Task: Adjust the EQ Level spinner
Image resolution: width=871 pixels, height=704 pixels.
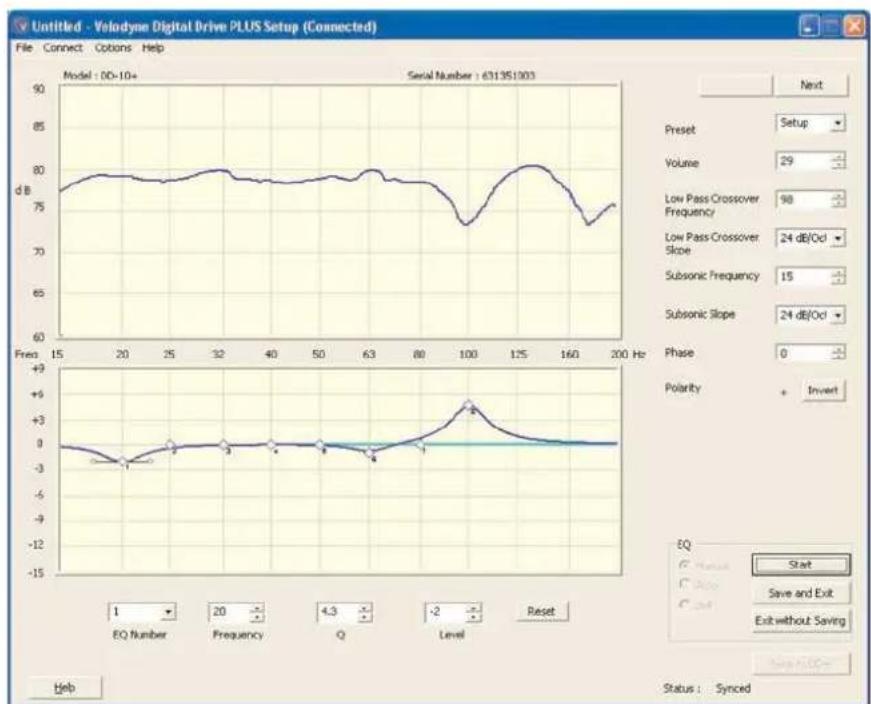Action: pos(473,612)
